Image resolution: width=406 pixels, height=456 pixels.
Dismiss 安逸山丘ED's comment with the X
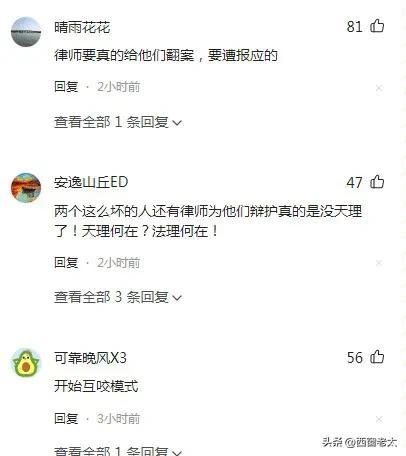[x=379, y=263]
